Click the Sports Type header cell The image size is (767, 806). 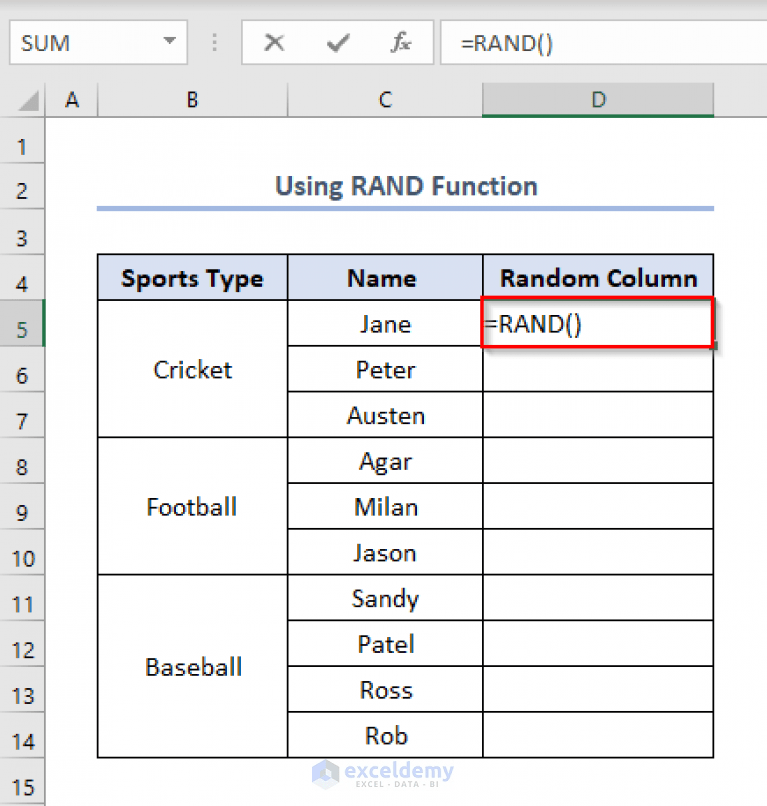(x=191, y=278)
